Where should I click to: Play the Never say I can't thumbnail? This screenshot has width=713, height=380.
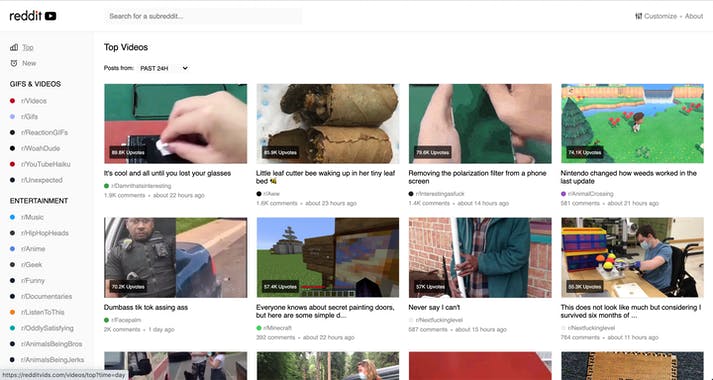pos(480,258)
